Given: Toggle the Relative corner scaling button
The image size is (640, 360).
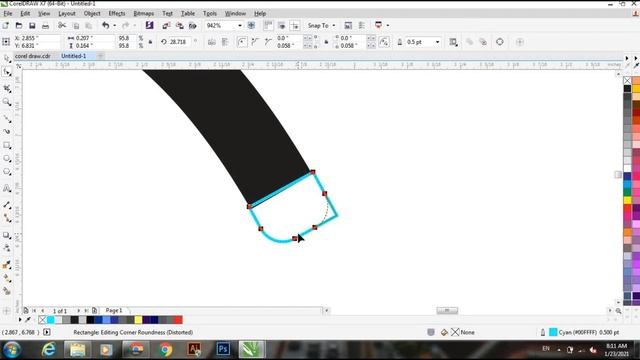Looking at the screenshot, I should pos(384,42).
